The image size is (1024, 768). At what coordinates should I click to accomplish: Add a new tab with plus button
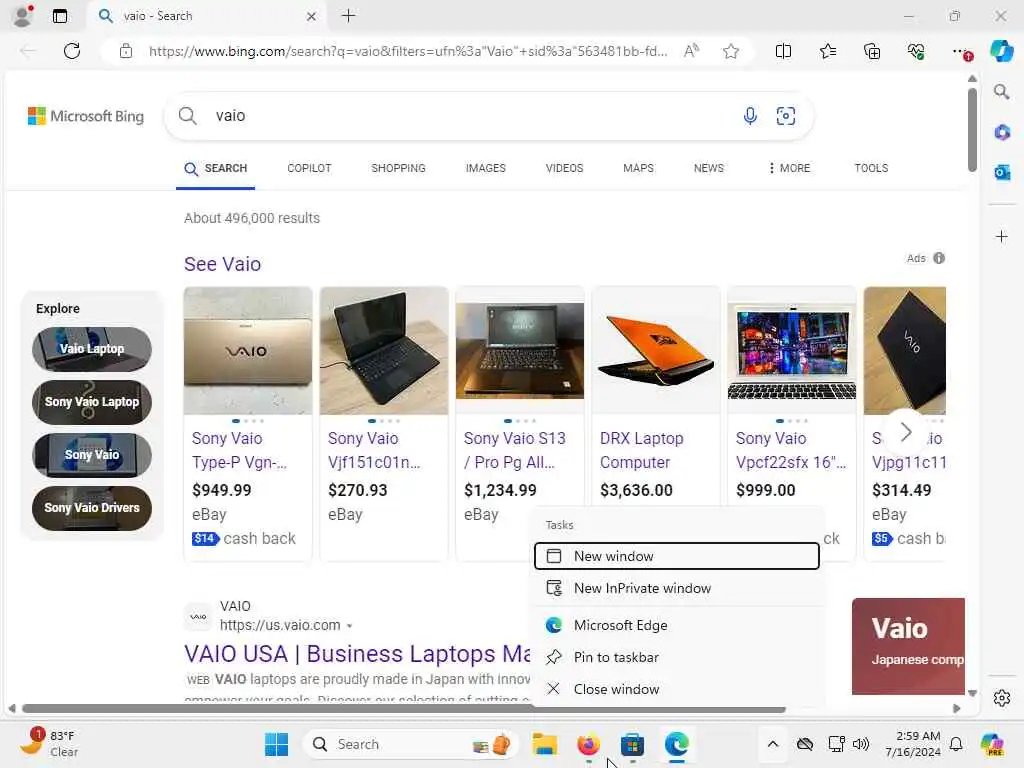point(349,16)
